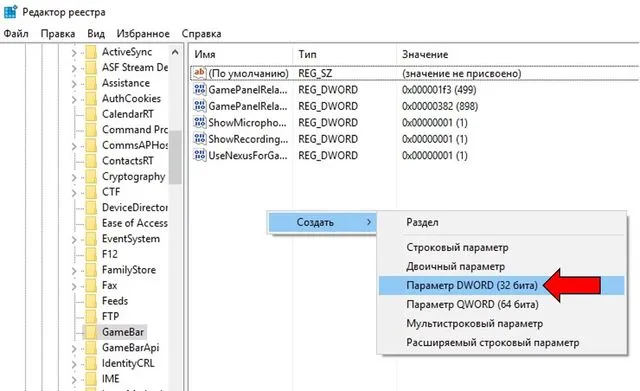Click the Cryptography folder icon
640x391 pixels.
[x=91, y=177]
